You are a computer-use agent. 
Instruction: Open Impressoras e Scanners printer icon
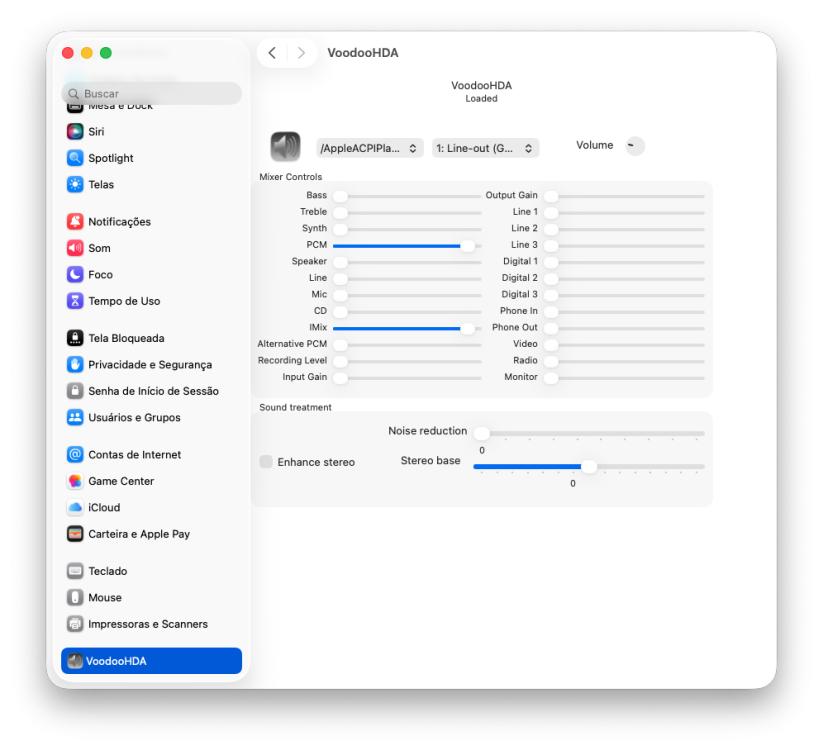point(75,624)
